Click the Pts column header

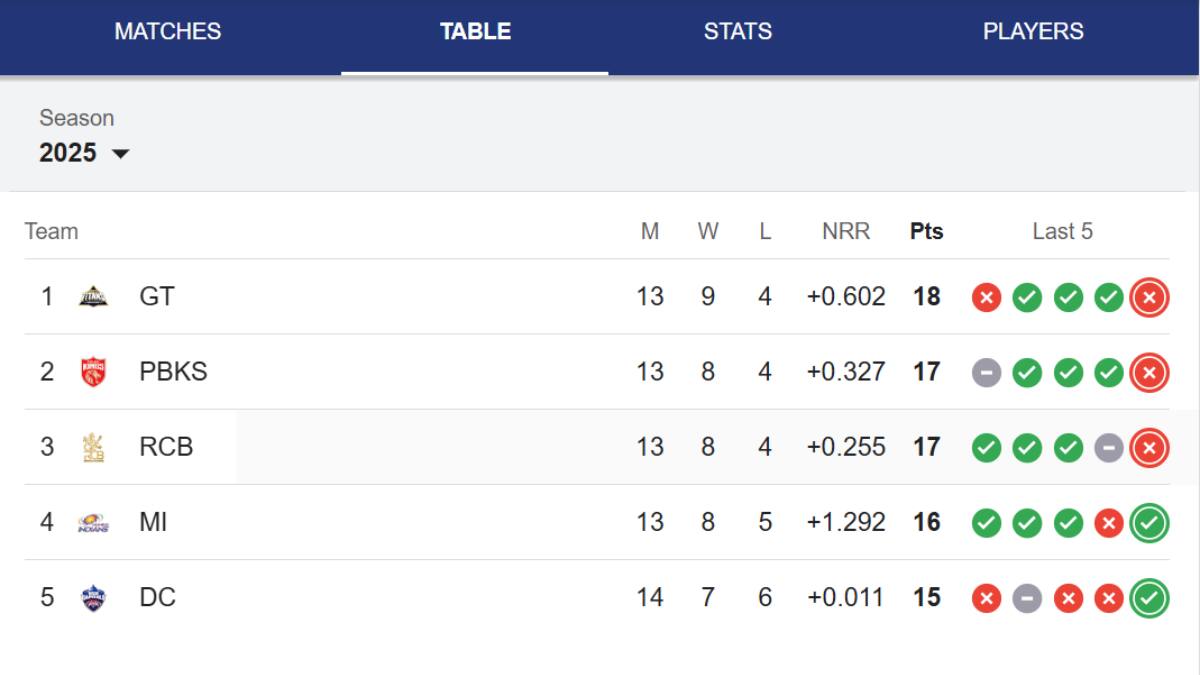[926, 232]
